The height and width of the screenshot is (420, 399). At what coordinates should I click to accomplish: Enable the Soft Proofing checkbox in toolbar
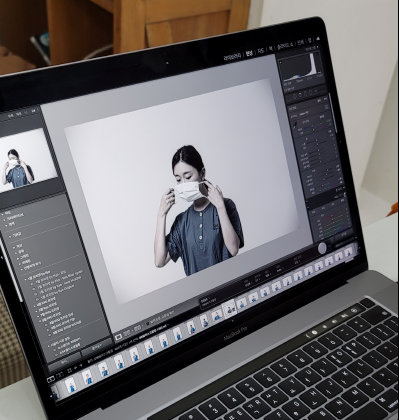coord(146,324)
